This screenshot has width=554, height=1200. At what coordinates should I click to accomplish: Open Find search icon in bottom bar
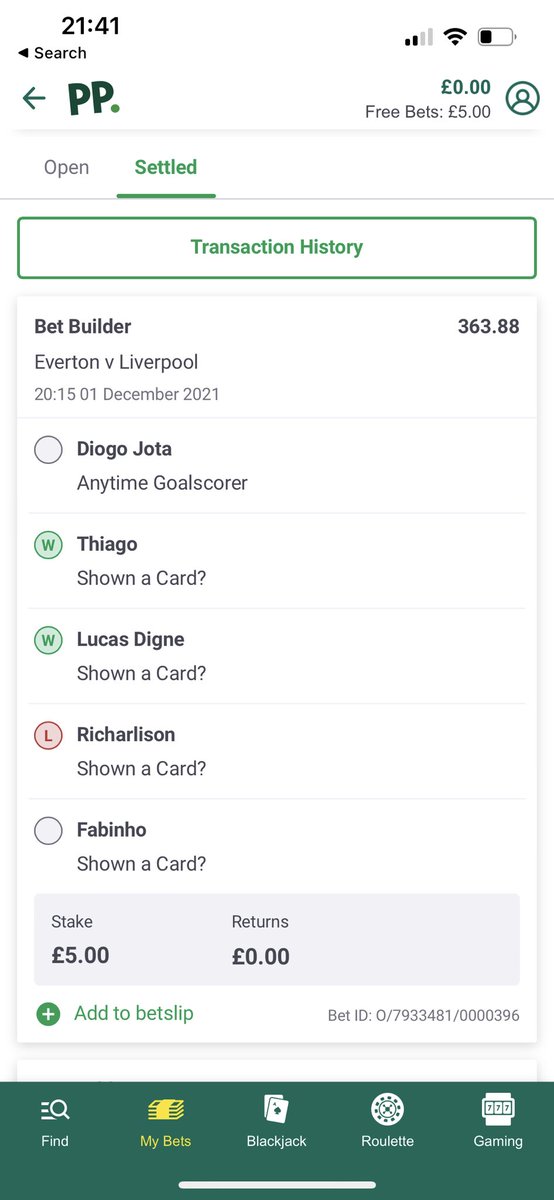point(55,1108)
